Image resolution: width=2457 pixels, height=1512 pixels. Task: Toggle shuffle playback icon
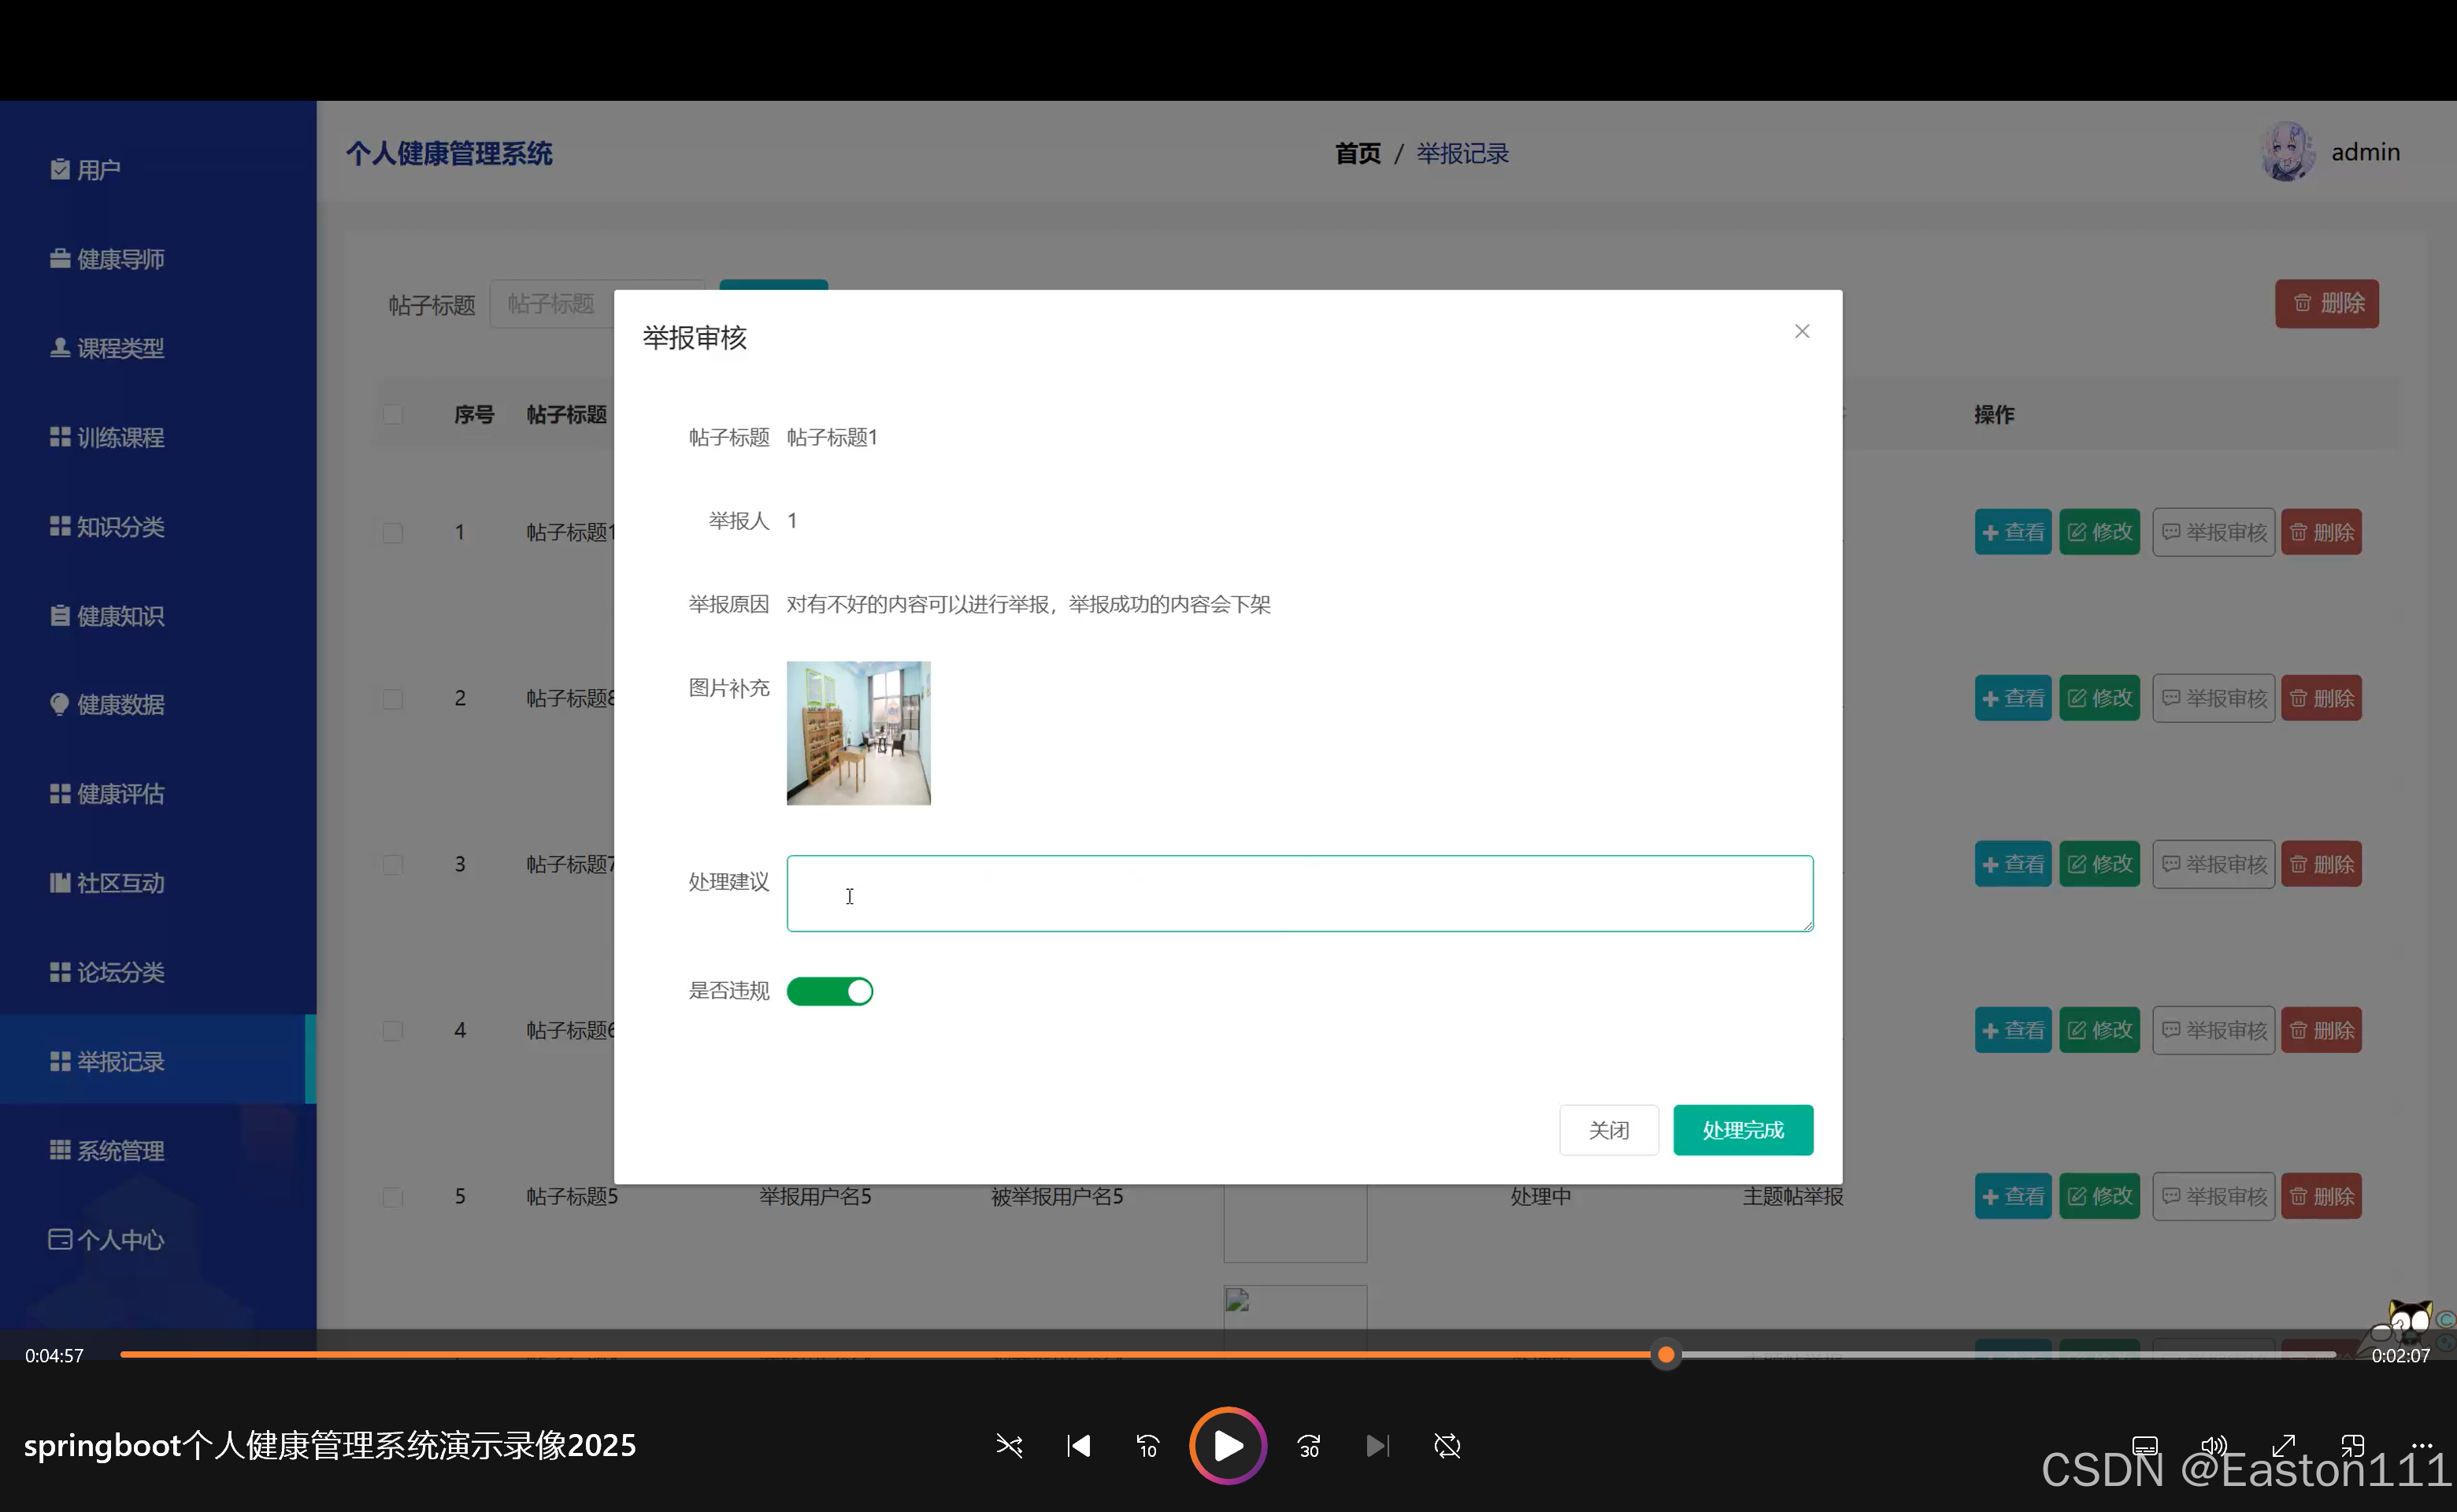(x=1009, y=1445)
